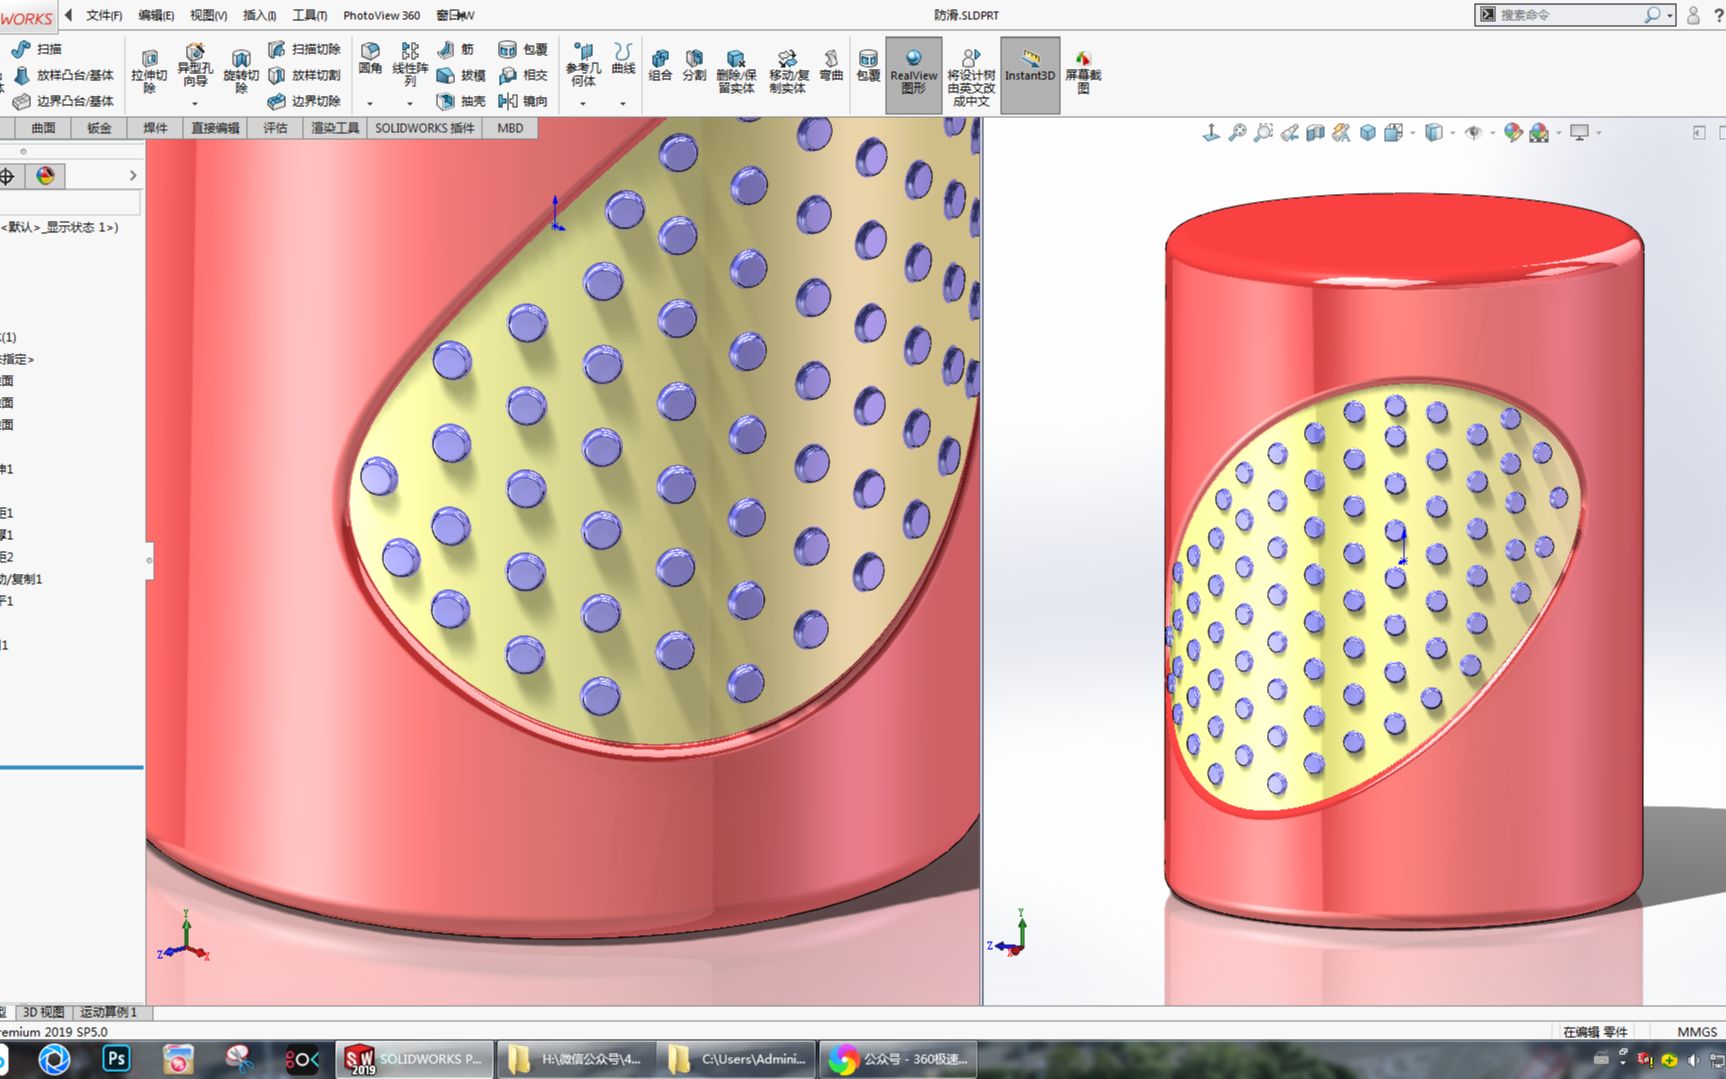Select the 拔模 draft tool
This screenshot has height=1079, width=1726.
461,75
